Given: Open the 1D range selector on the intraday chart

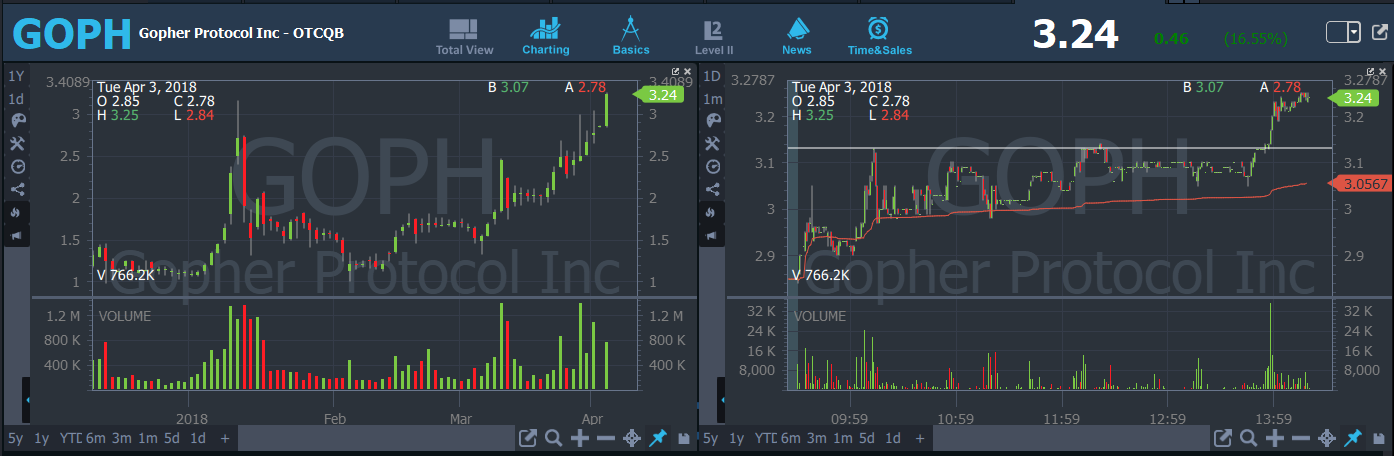Looking at the screenshot, I should coord(712,76).
